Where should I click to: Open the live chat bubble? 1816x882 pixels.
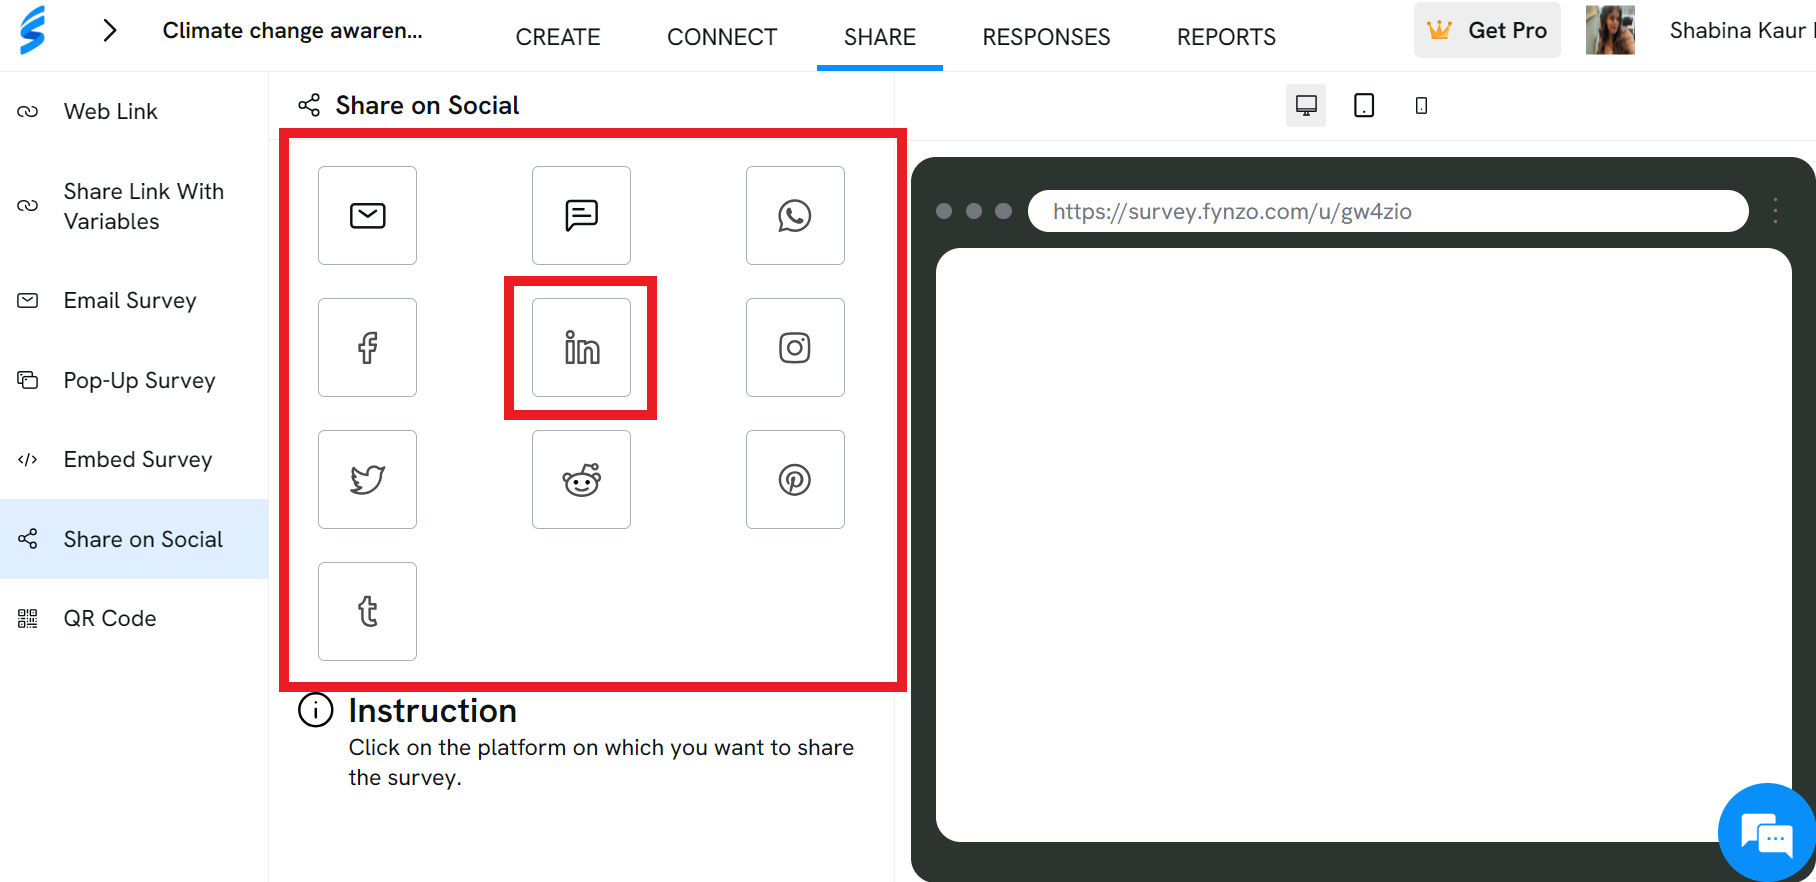[x=1766, y=832]
